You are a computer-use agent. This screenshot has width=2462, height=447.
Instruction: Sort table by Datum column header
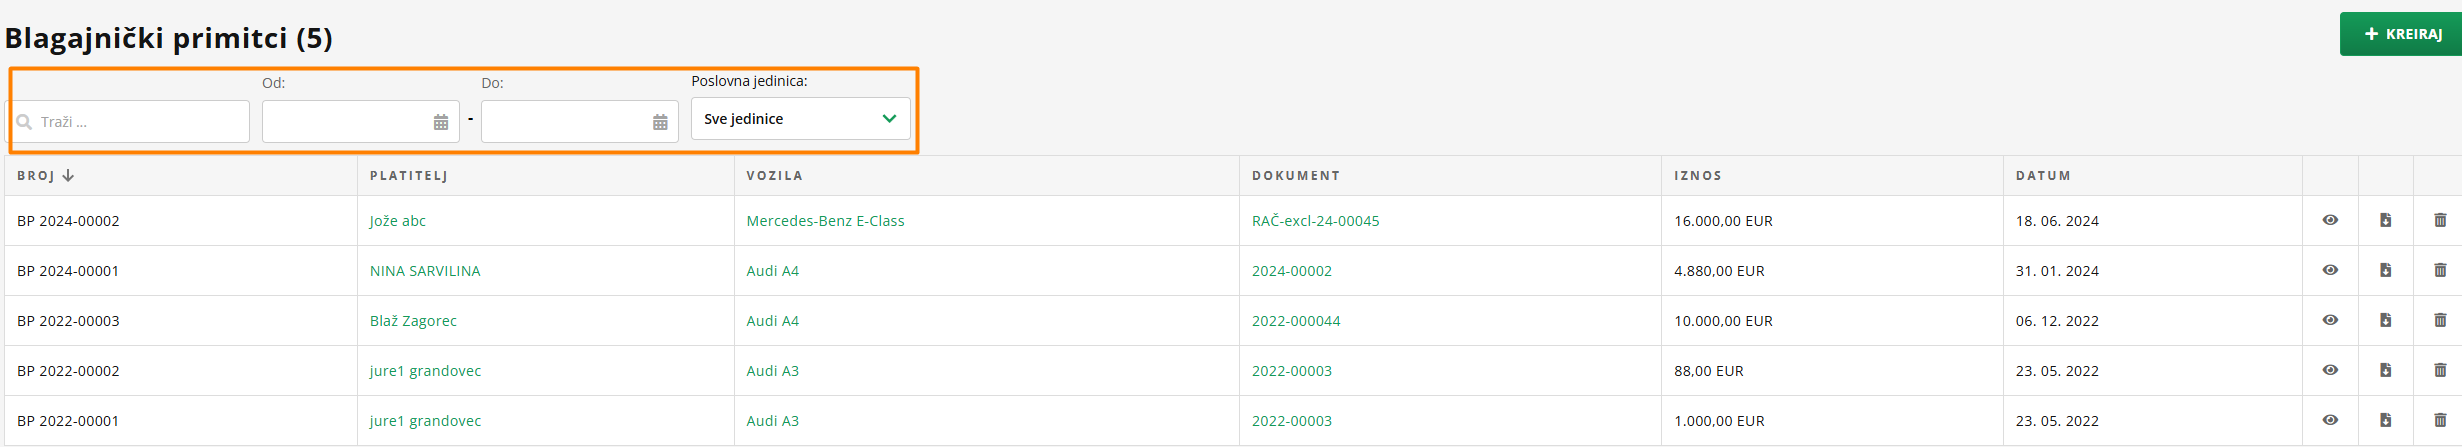pos(2043,175)
